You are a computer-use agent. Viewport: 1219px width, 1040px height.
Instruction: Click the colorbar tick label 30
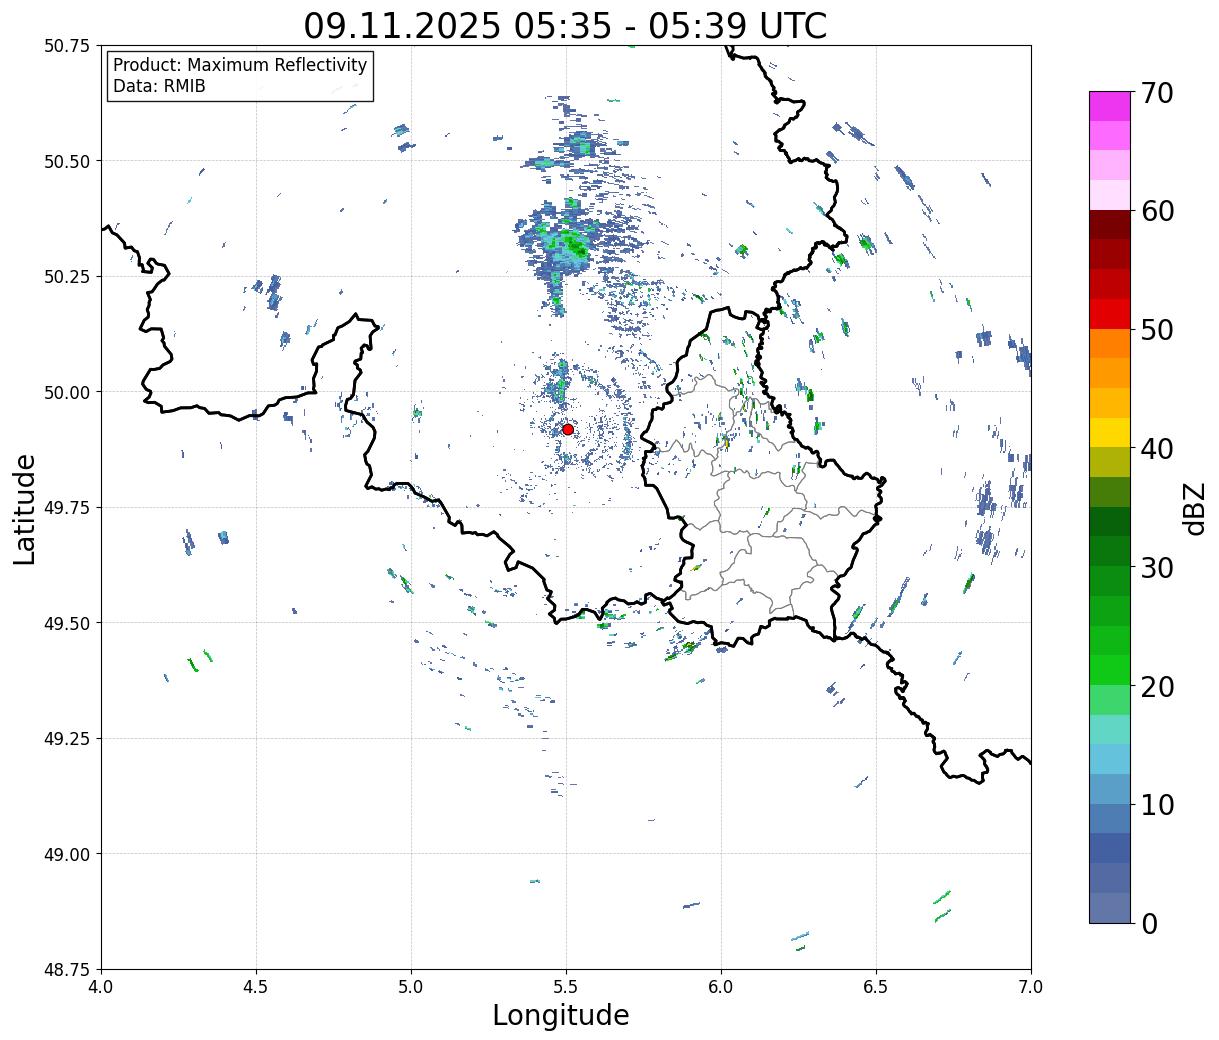pos(1156,568)
